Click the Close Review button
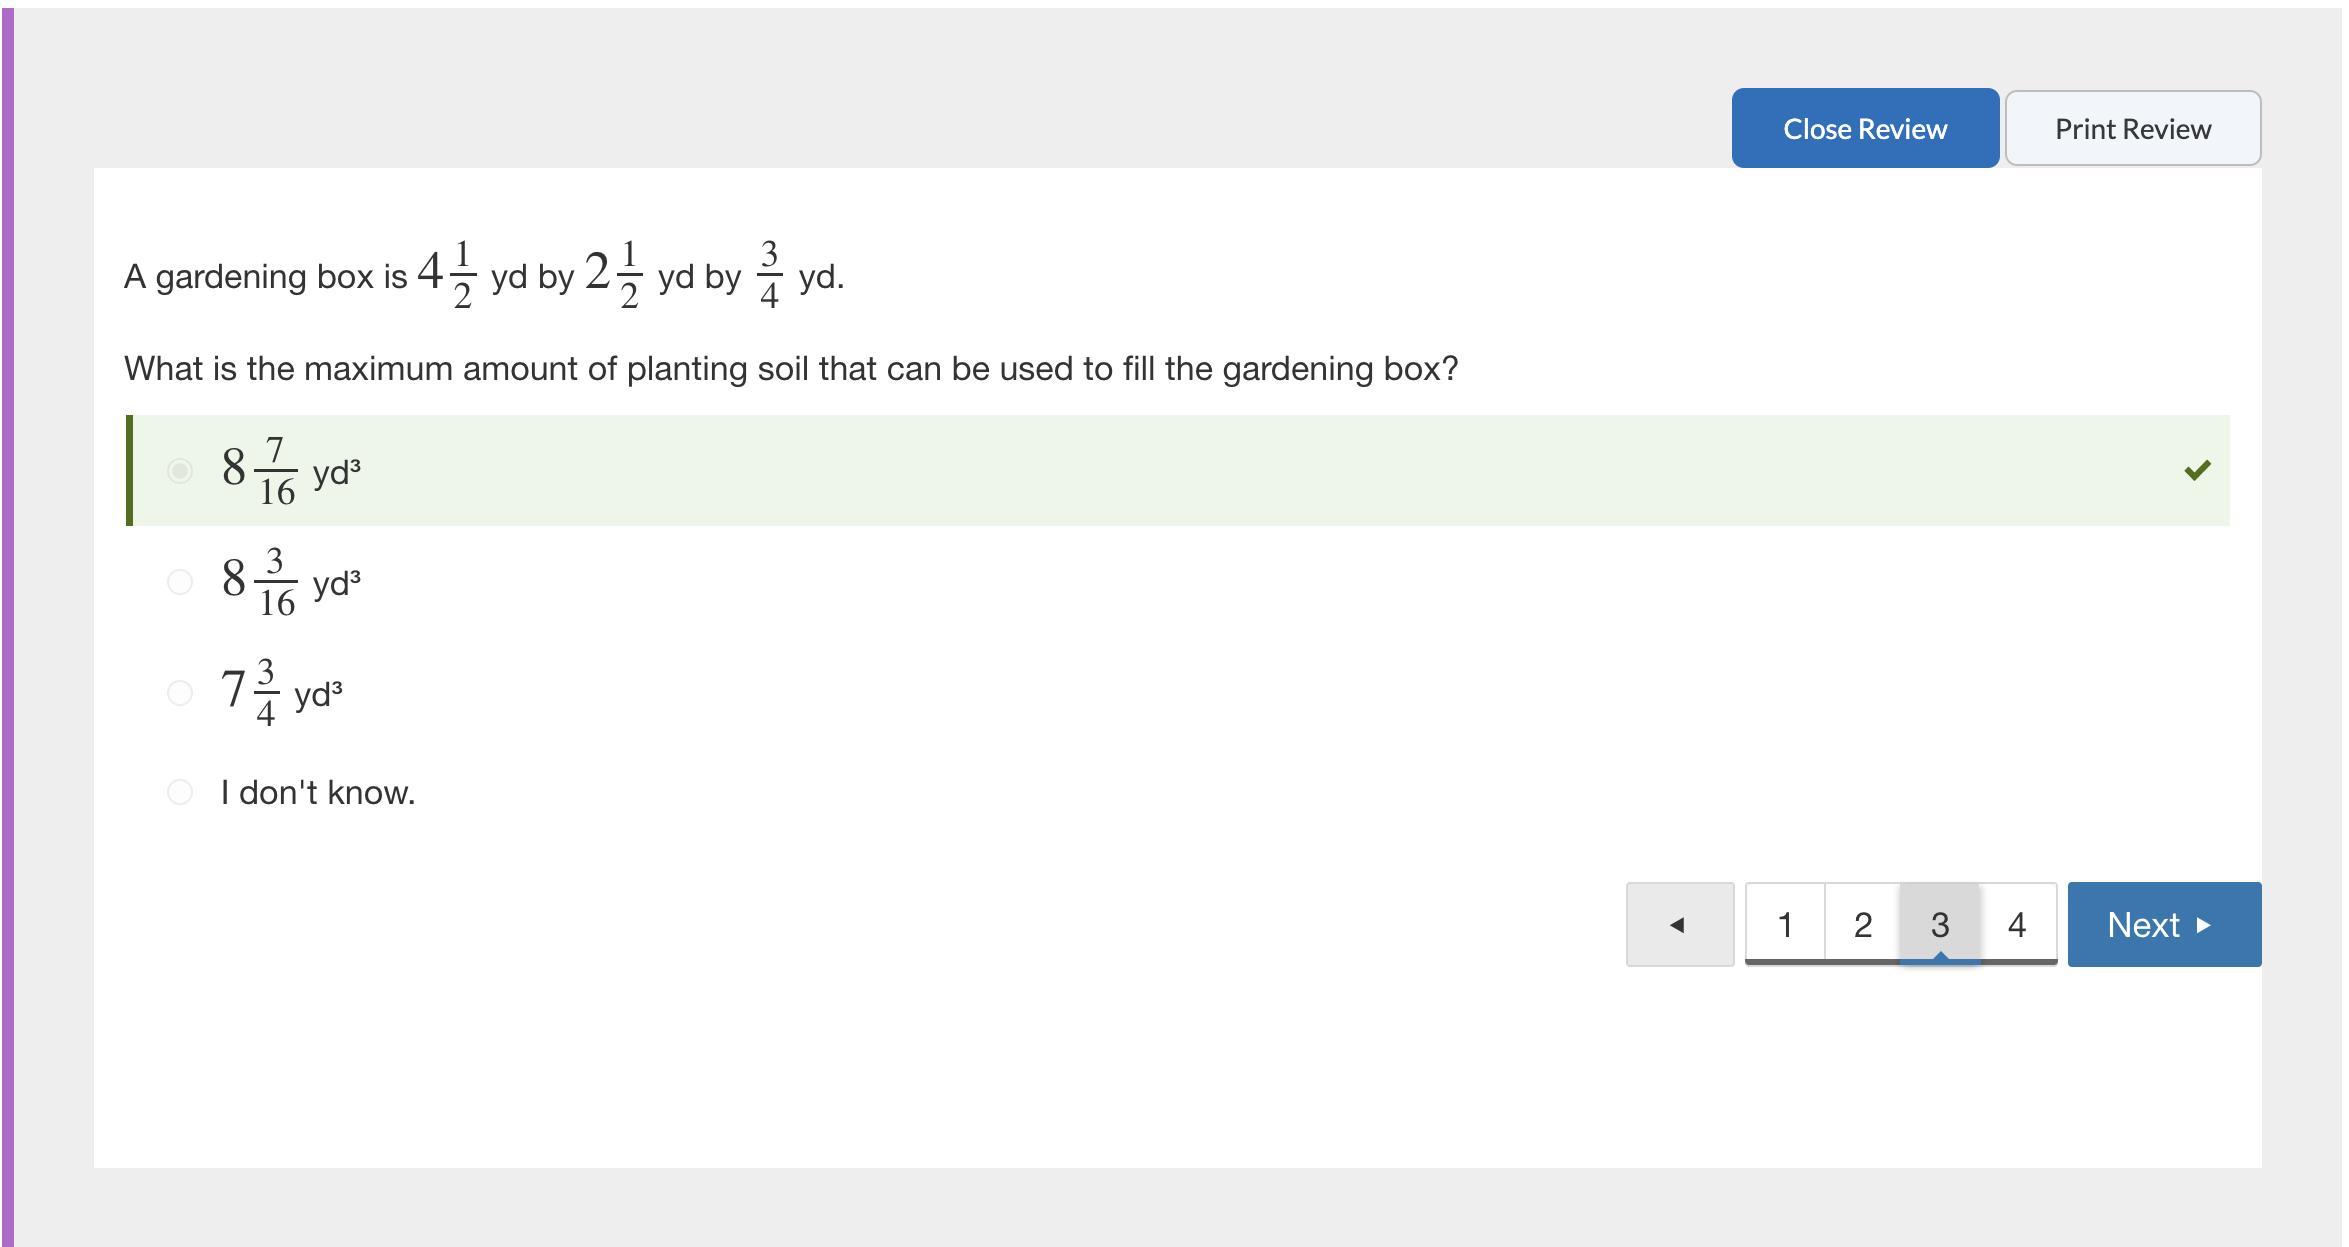Screen dimensions: 2349x1247 point(1865,129)
